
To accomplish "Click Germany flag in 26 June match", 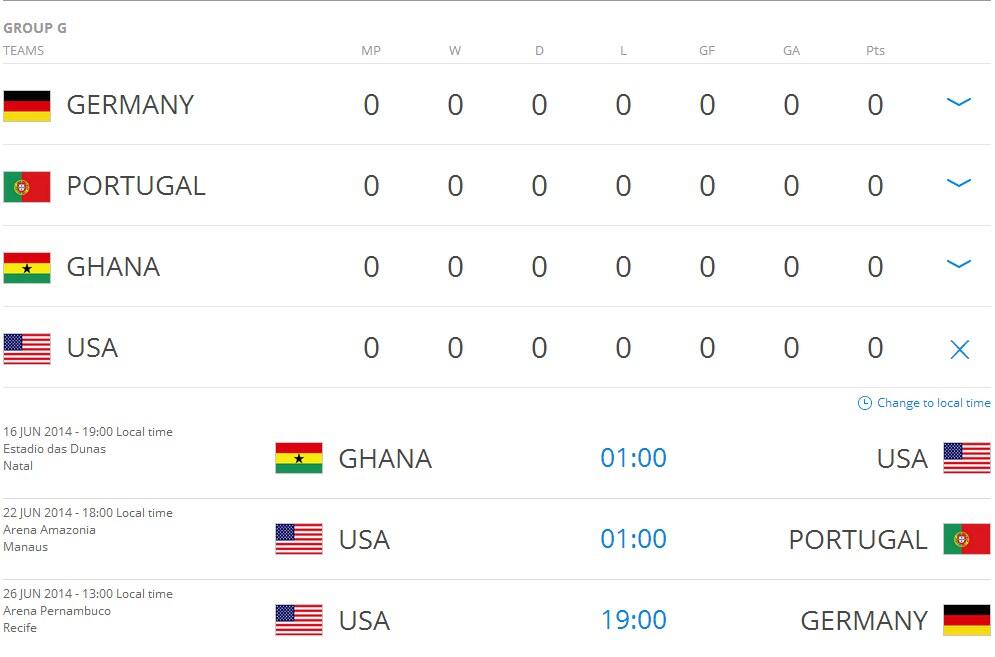I will [x=967, y=620].
